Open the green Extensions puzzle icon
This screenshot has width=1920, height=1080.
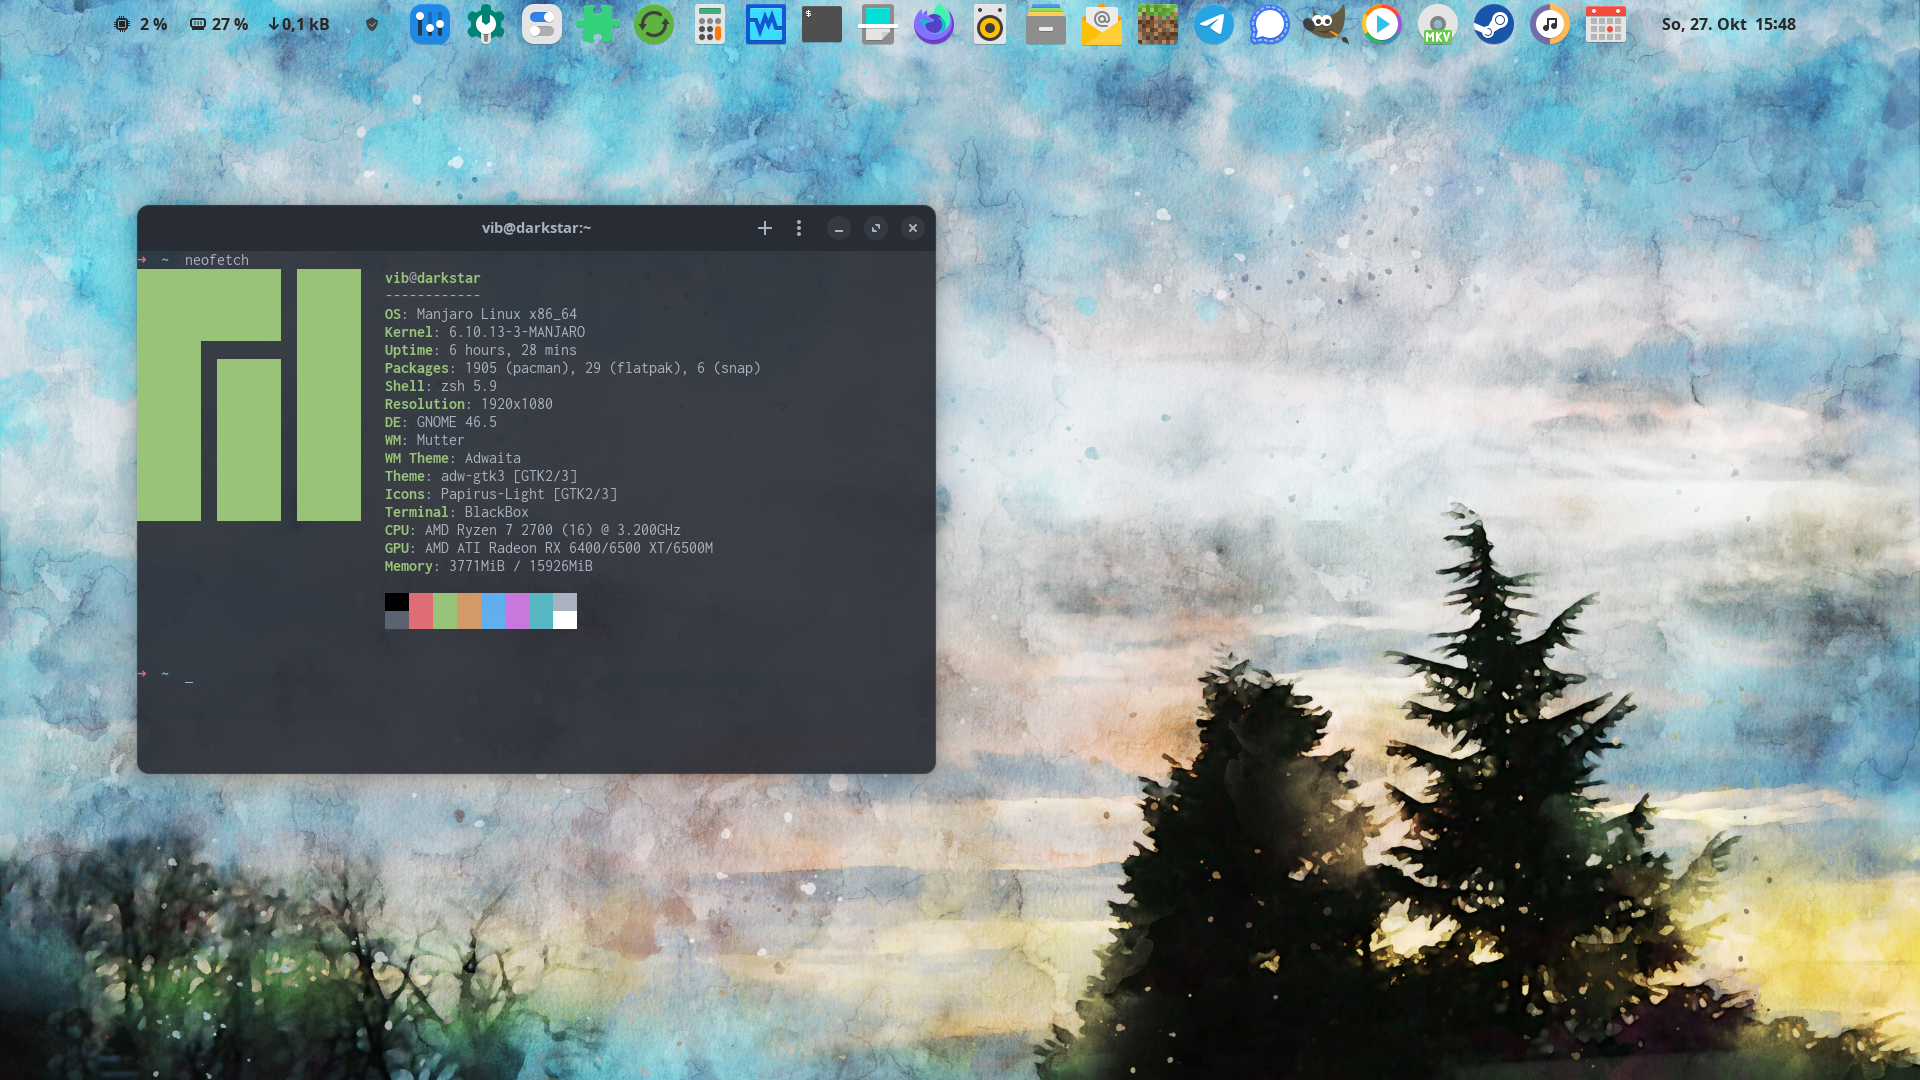pyautogui.click(x=597, y=24)
